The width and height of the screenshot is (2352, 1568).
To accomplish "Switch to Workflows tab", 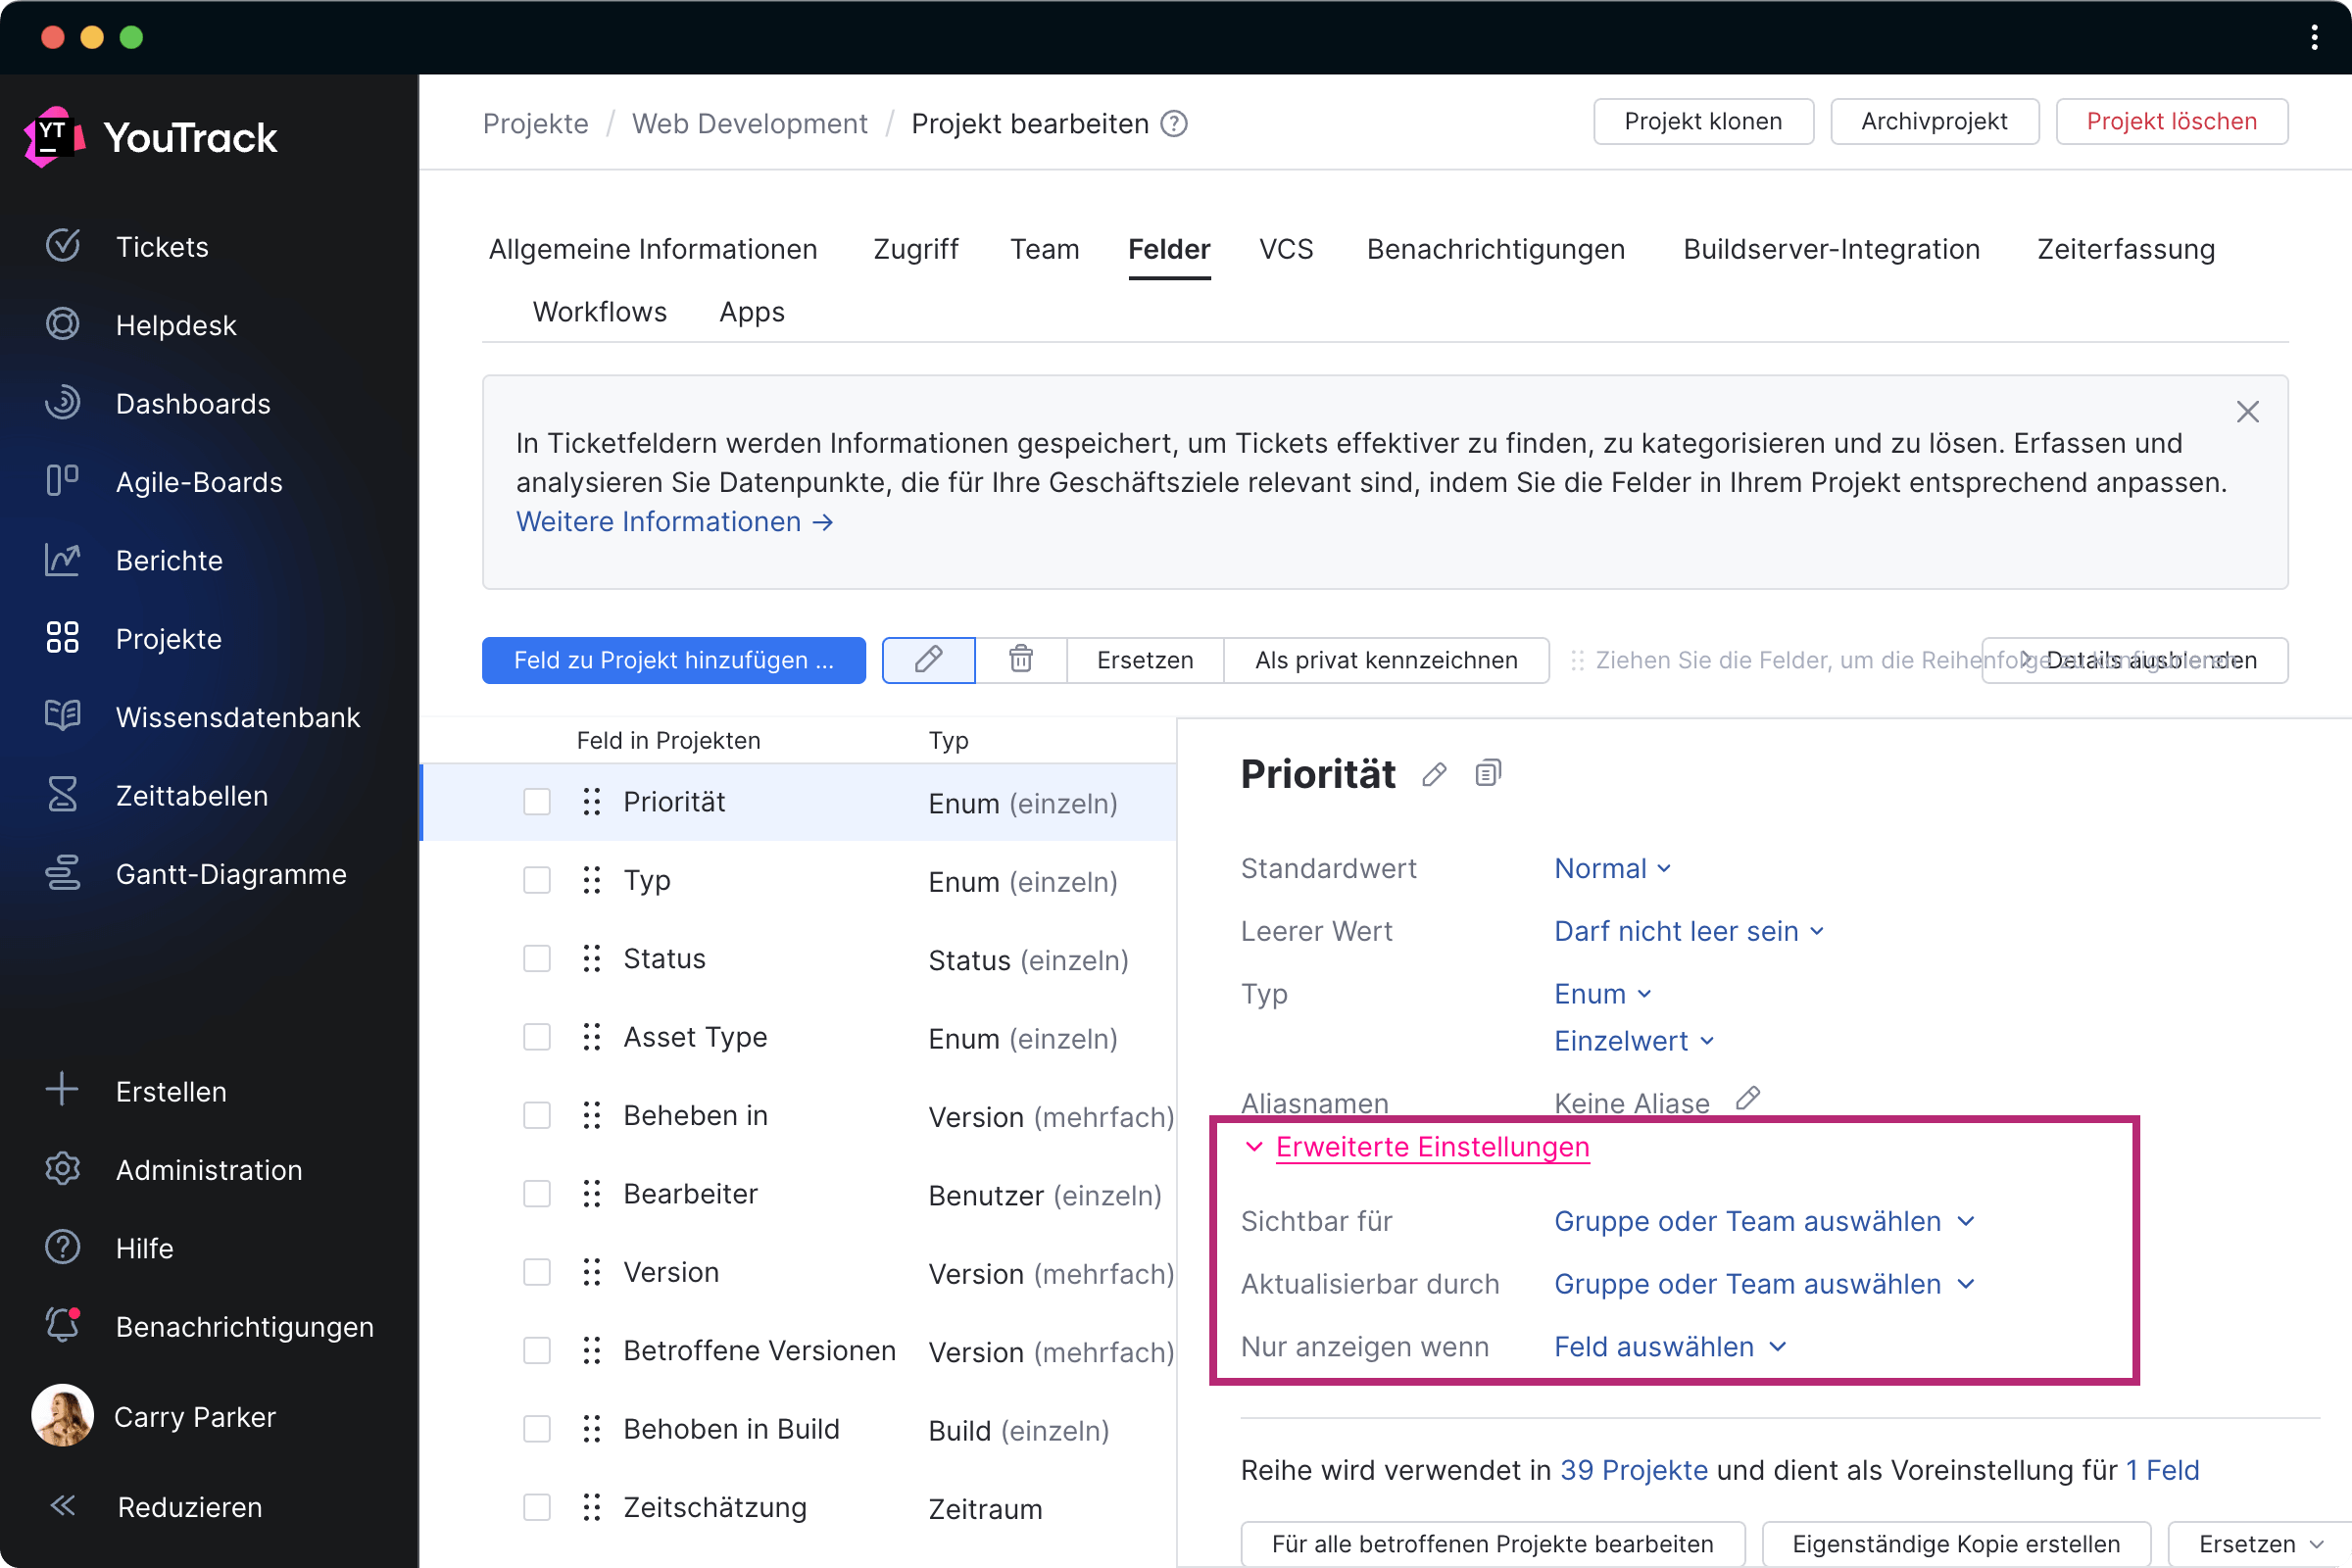I will [600, 312].
